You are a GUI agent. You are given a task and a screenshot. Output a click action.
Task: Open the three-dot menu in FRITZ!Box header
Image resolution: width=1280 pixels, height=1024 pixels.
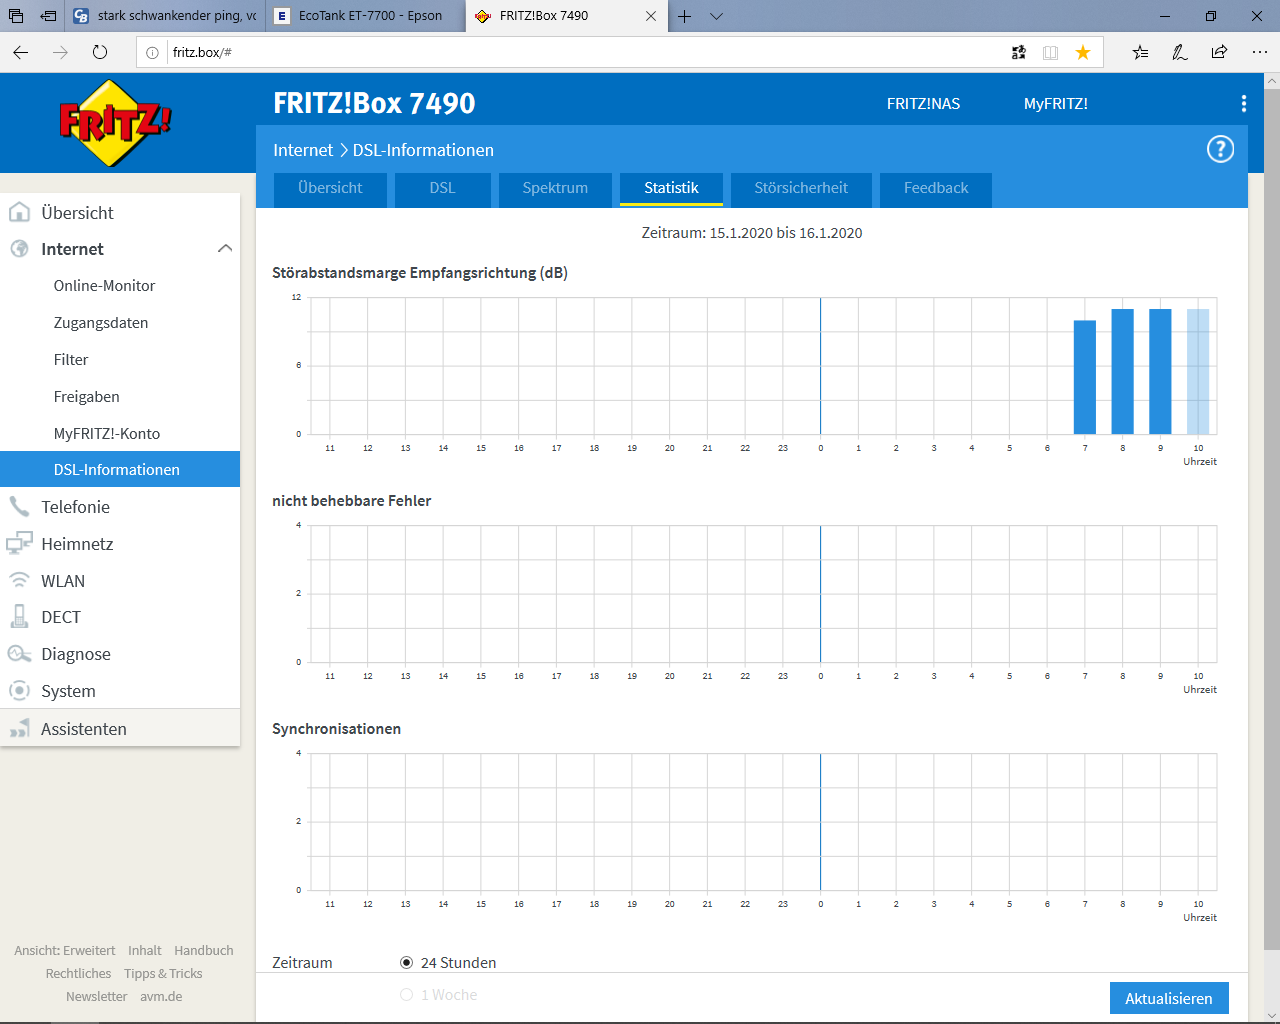pos(1243,103)
